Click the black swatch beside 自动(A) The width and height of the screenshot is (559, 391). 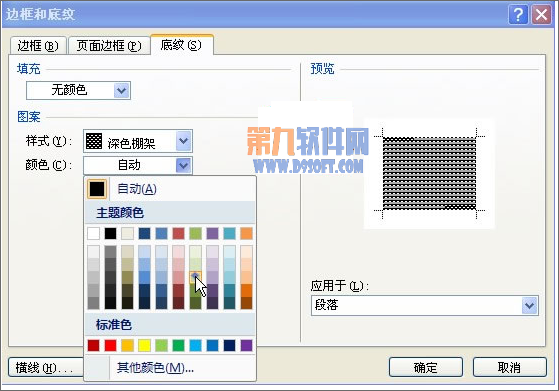point(97,189)
